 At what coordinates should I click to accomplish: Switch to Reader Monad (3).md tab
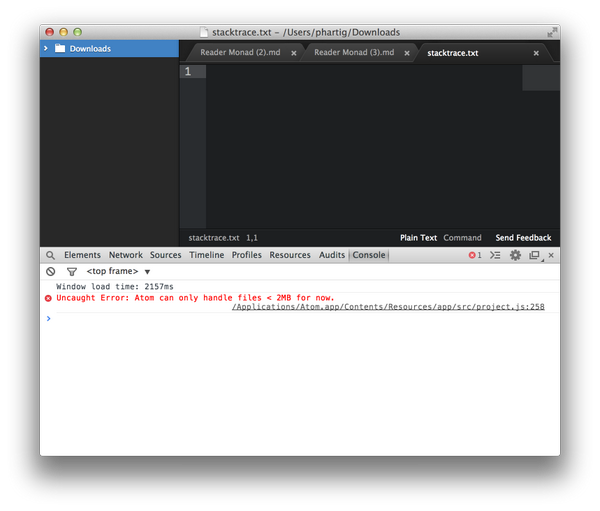(354, 52)
